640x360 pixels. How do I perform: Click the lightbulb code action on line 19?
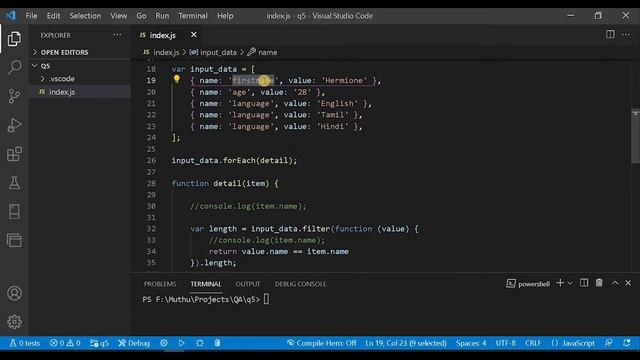177,79
